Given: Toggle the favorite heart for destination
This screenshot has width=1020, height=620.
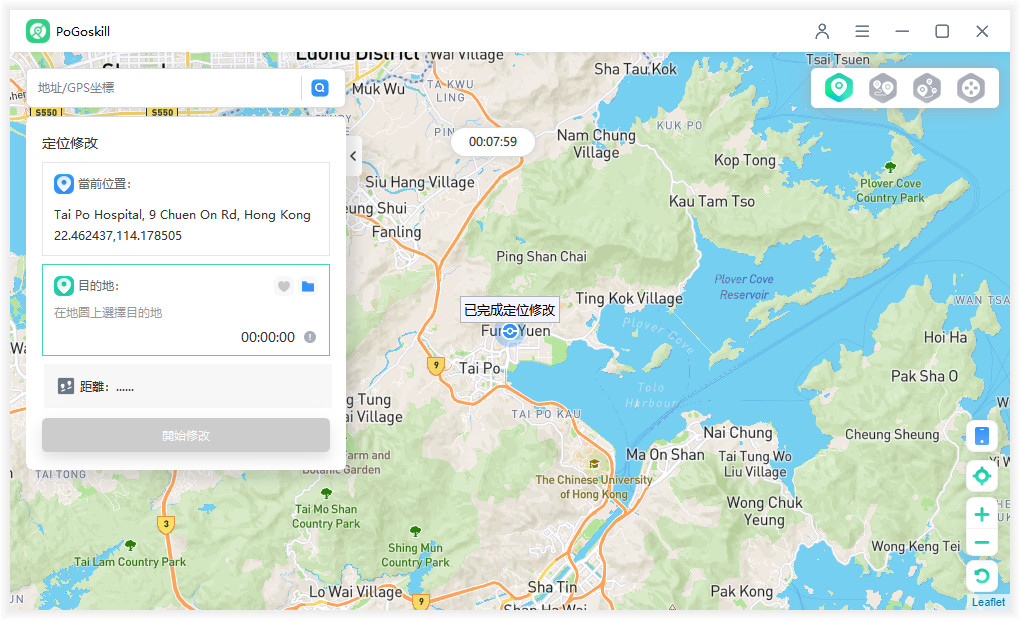Looking at the screenshot, I should pos(284,286).
